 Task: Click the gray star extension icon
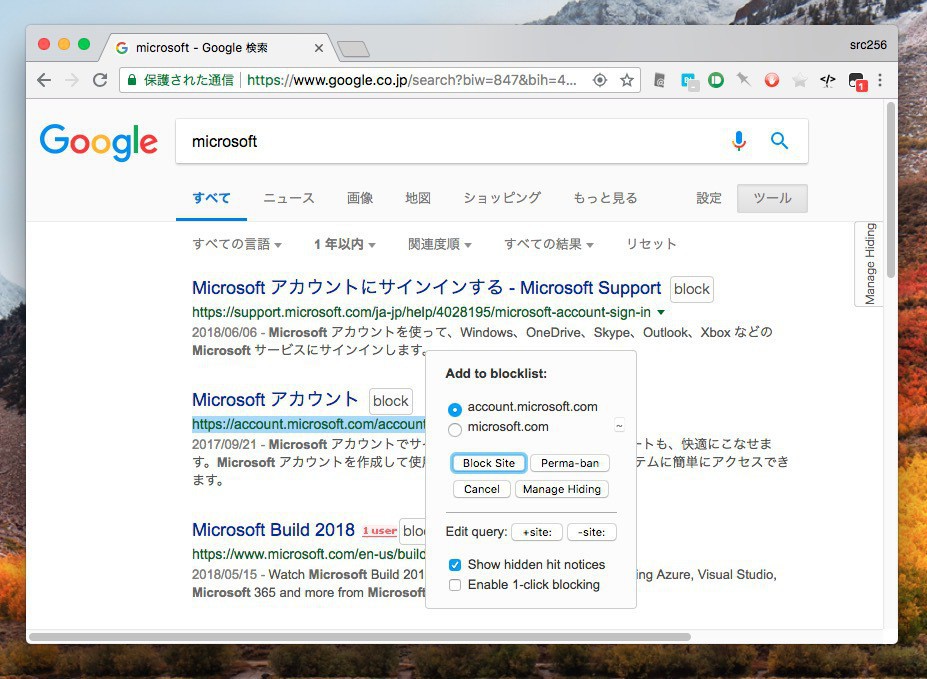(x=799, y=80)
